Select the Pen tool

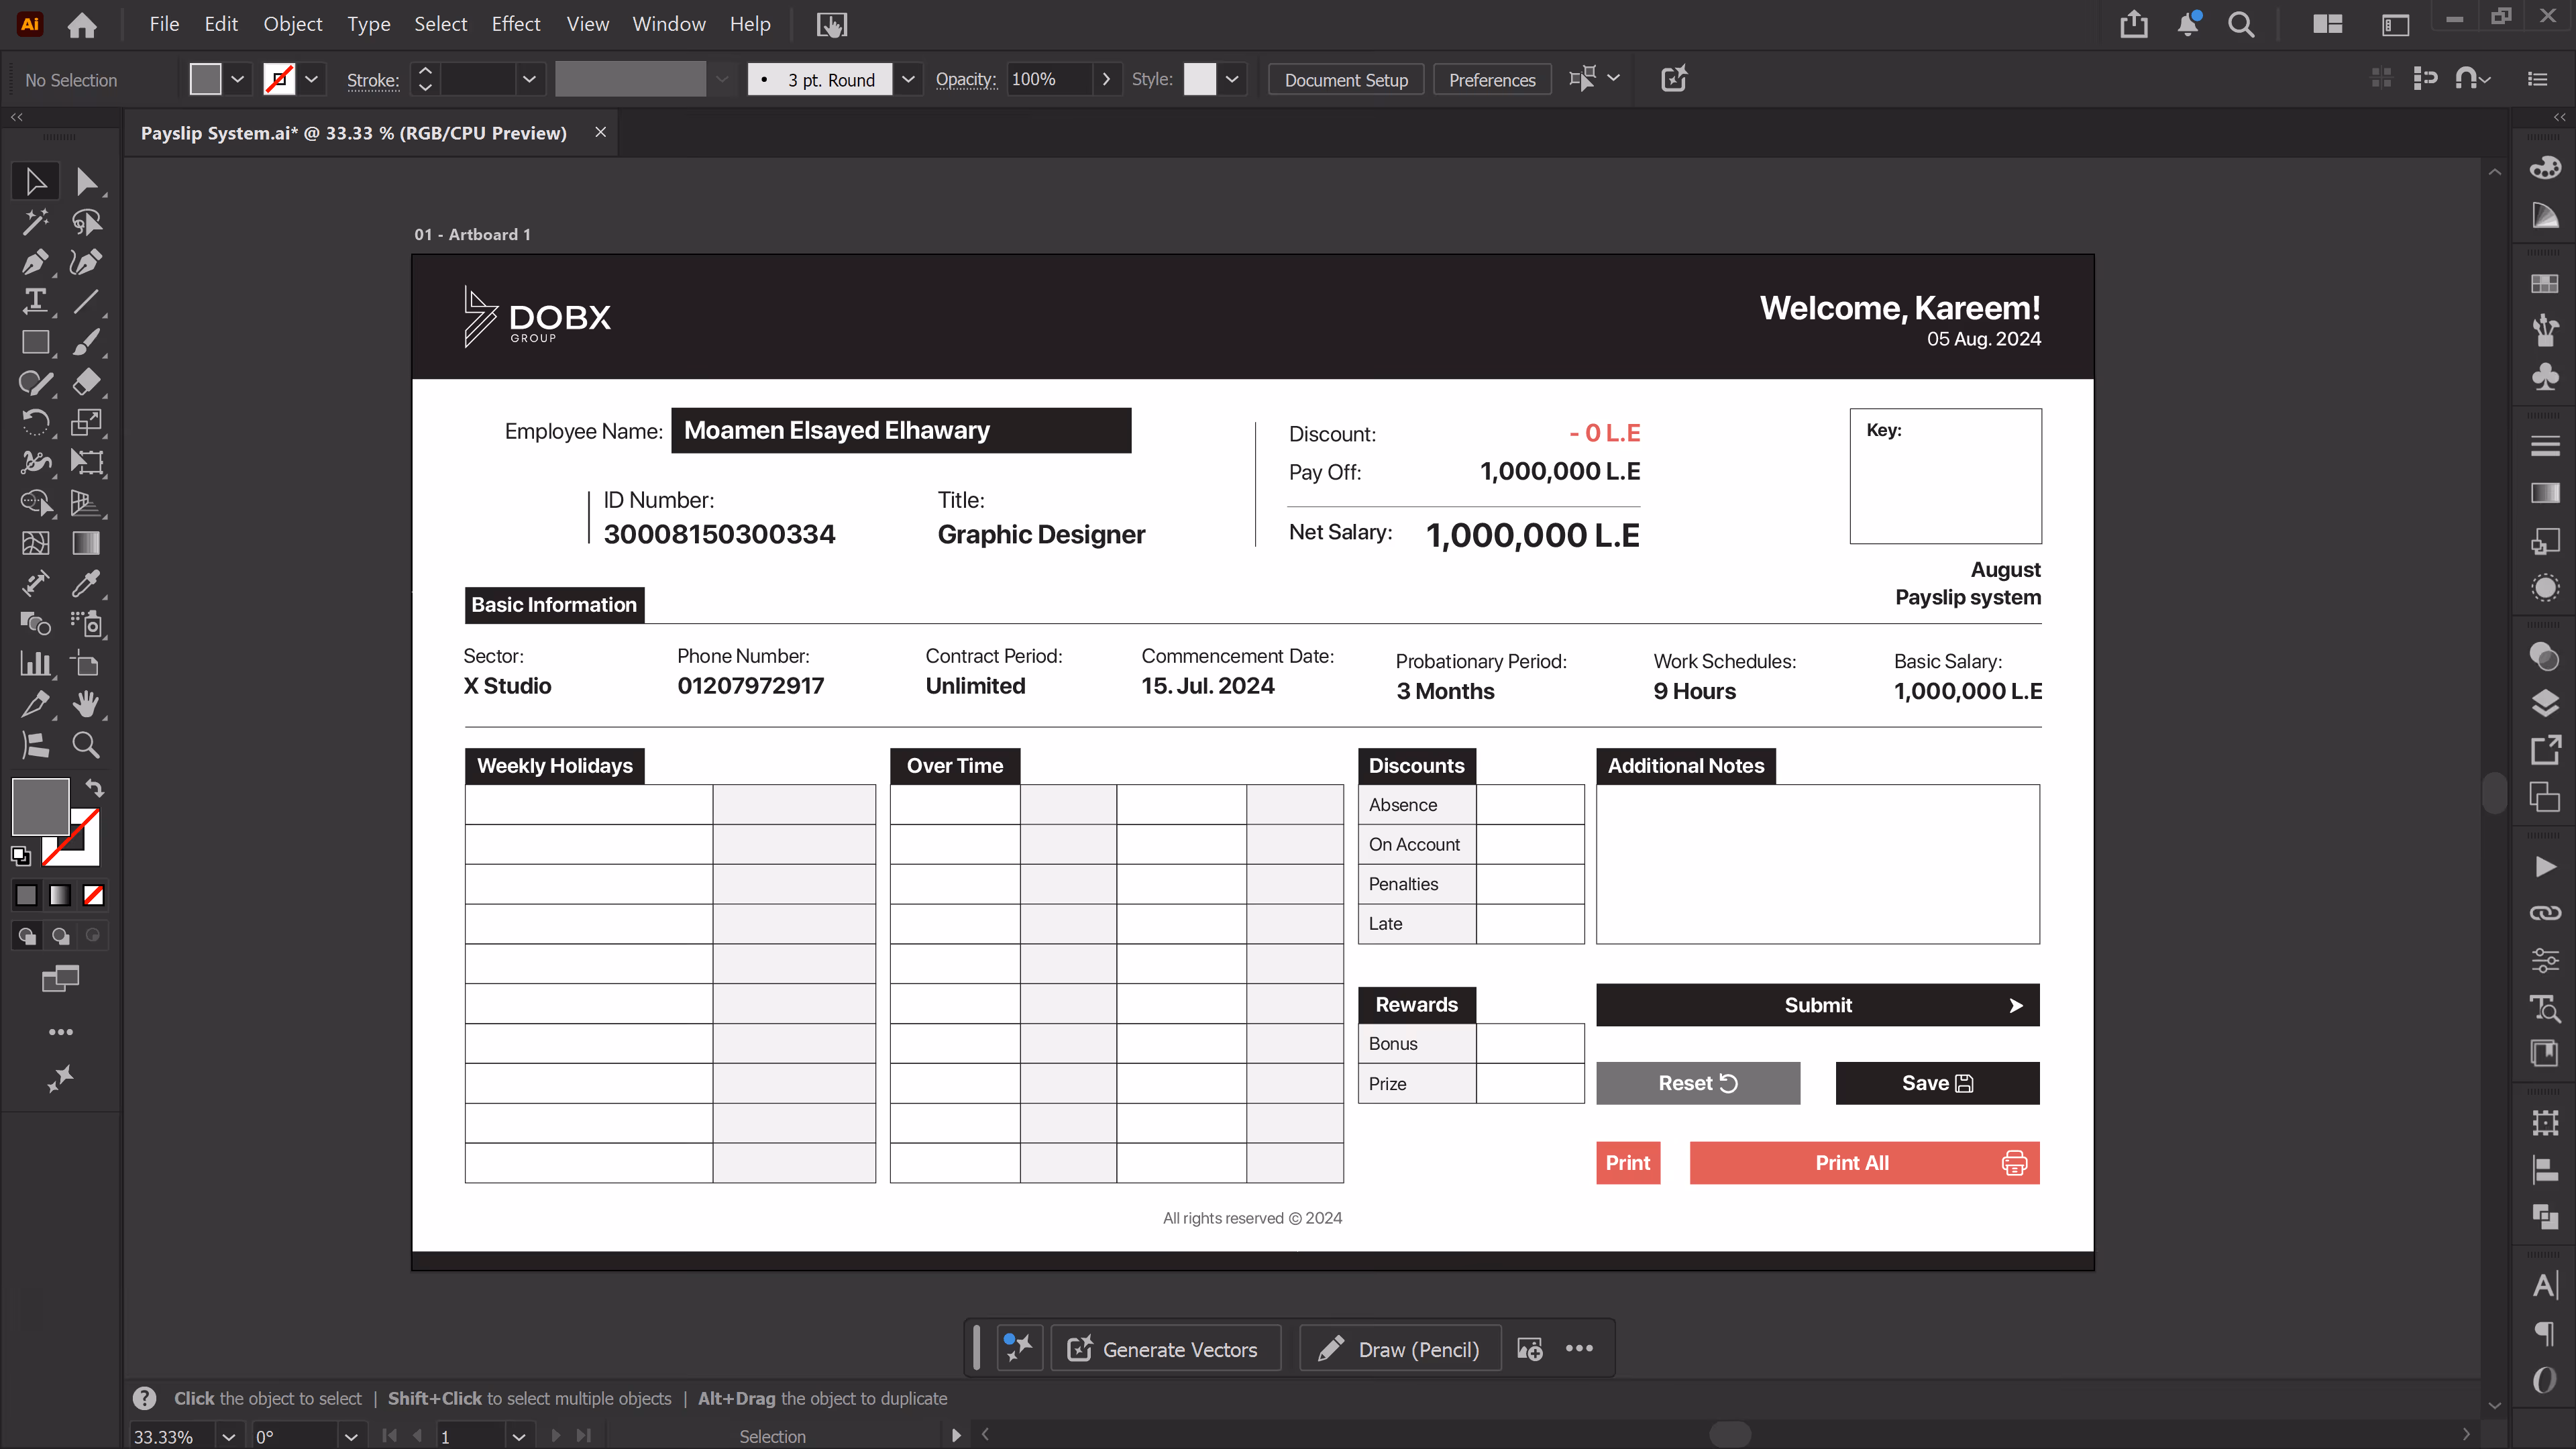[x=35, y=262]
